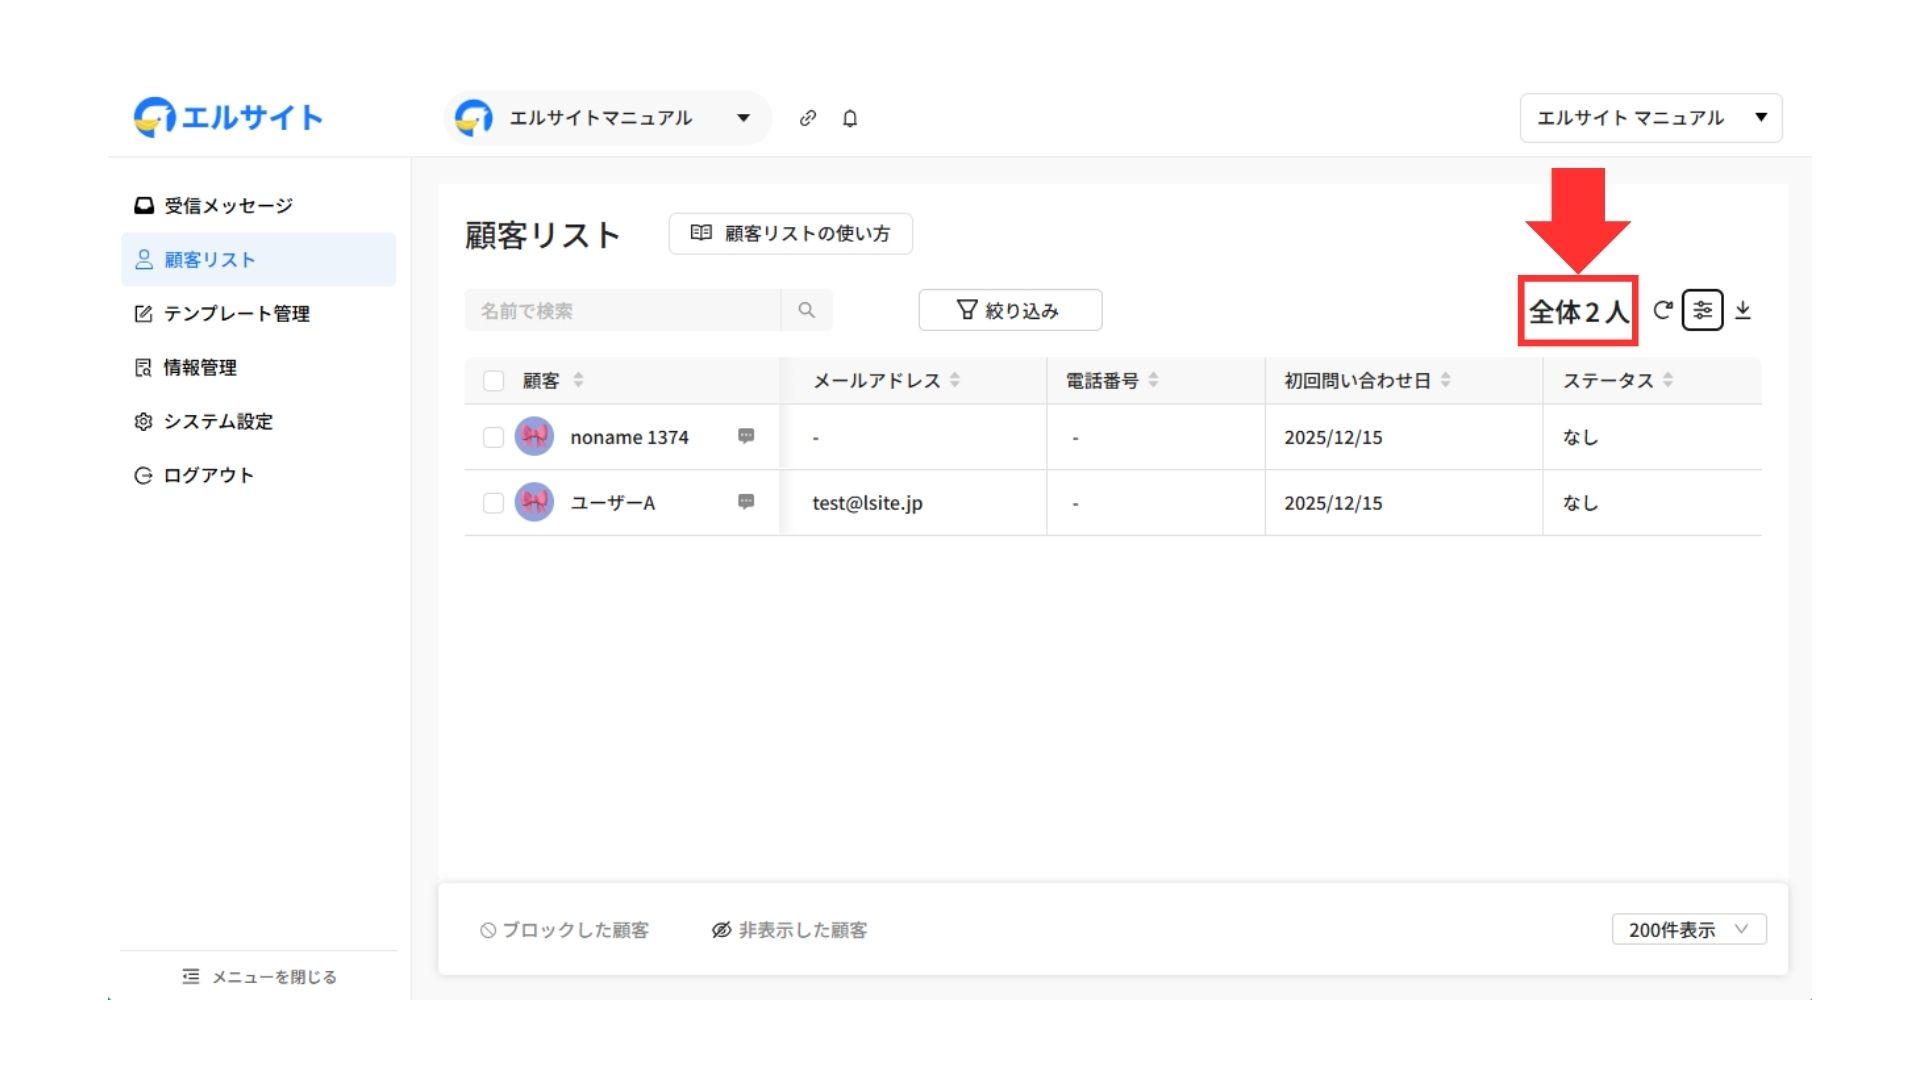The width and height of the screenshot is (1920, 1080).
Task: Click the 絞り込み filter button
Action: [x=1010, y=310]
